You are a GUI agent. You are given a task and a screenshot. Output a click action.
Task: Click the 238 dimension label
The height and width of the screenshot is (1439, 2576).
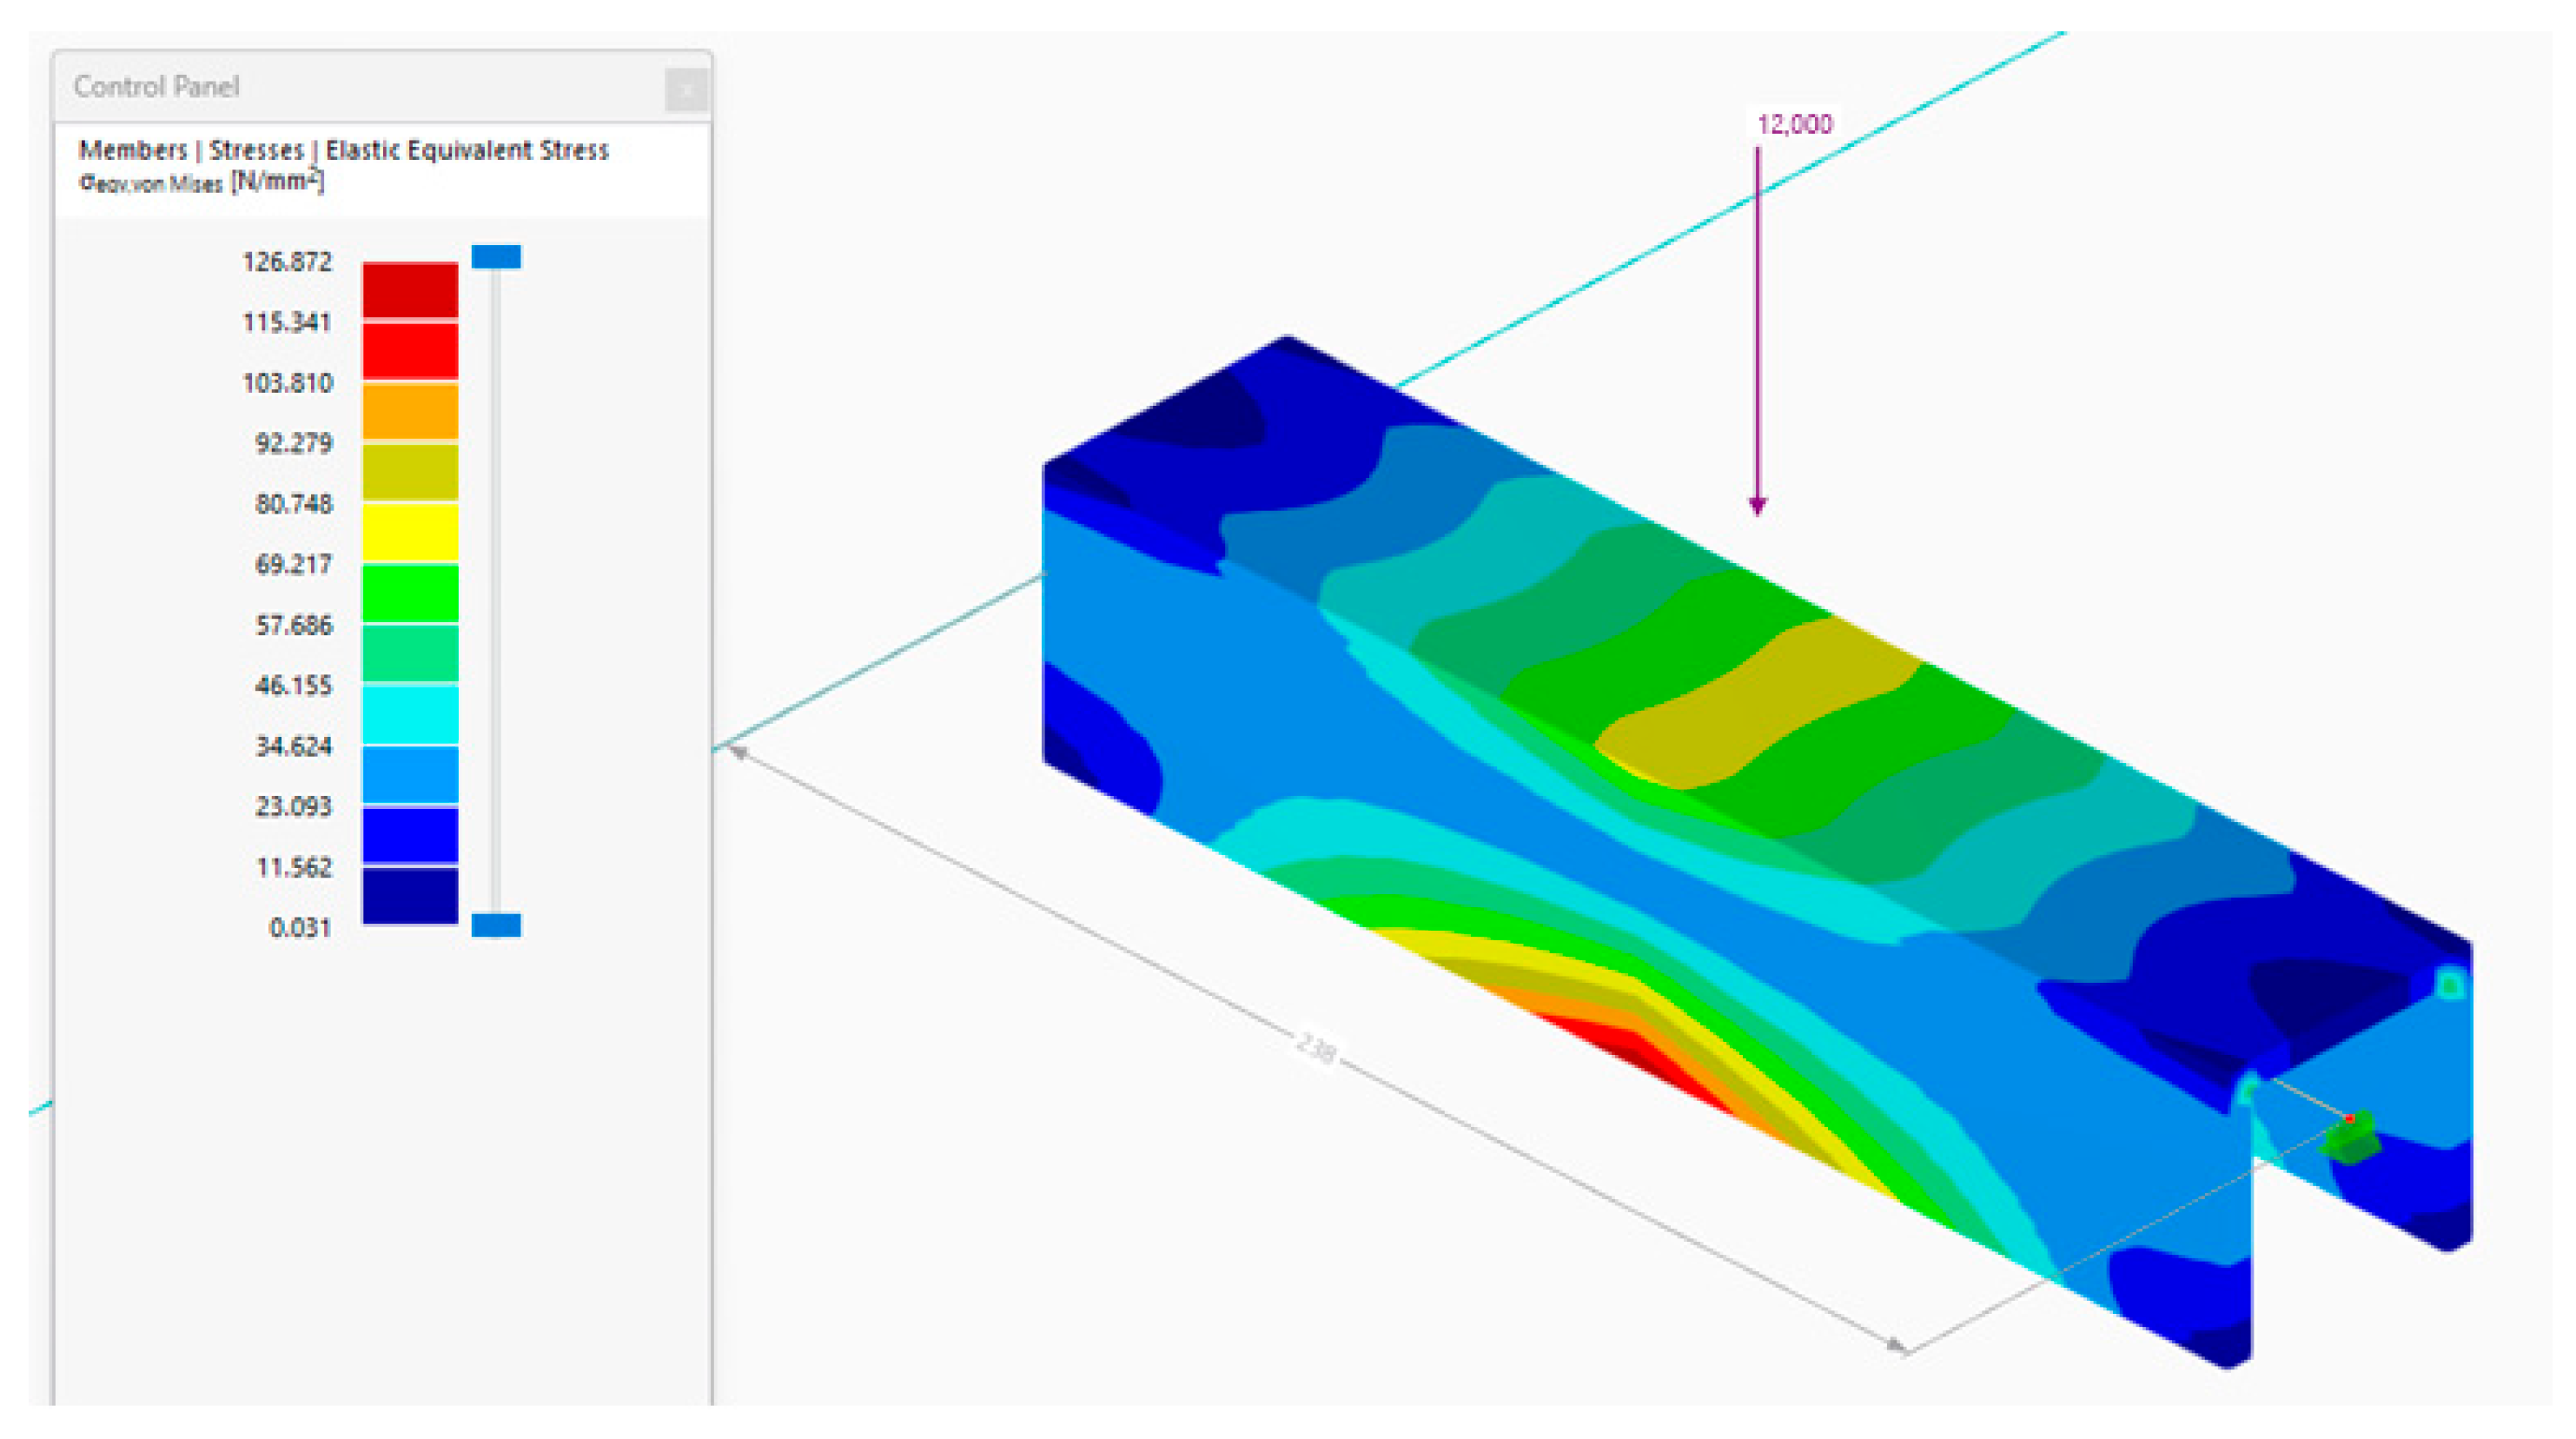(x=1315, y=1048)
